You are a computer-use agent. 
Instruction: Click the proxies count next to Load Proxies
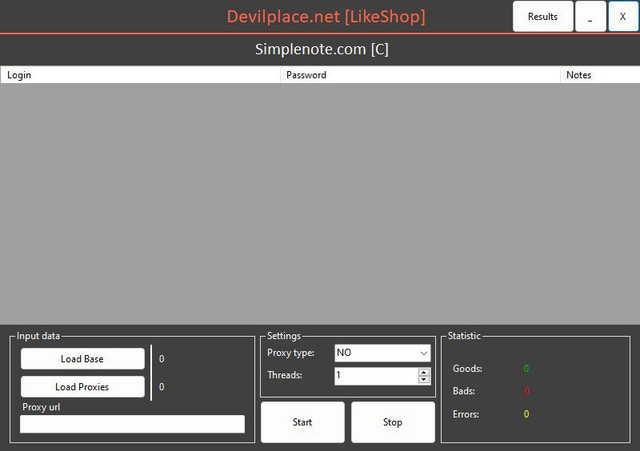coord(162,387)
